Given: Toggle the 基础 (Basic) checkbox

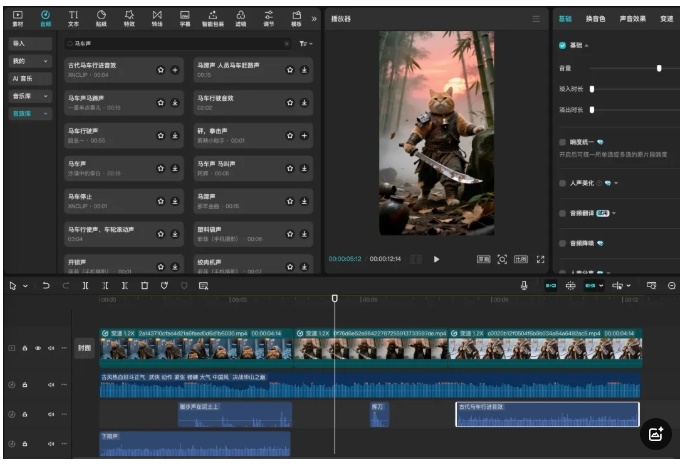Looking at the screenshot, I should 562,46.
